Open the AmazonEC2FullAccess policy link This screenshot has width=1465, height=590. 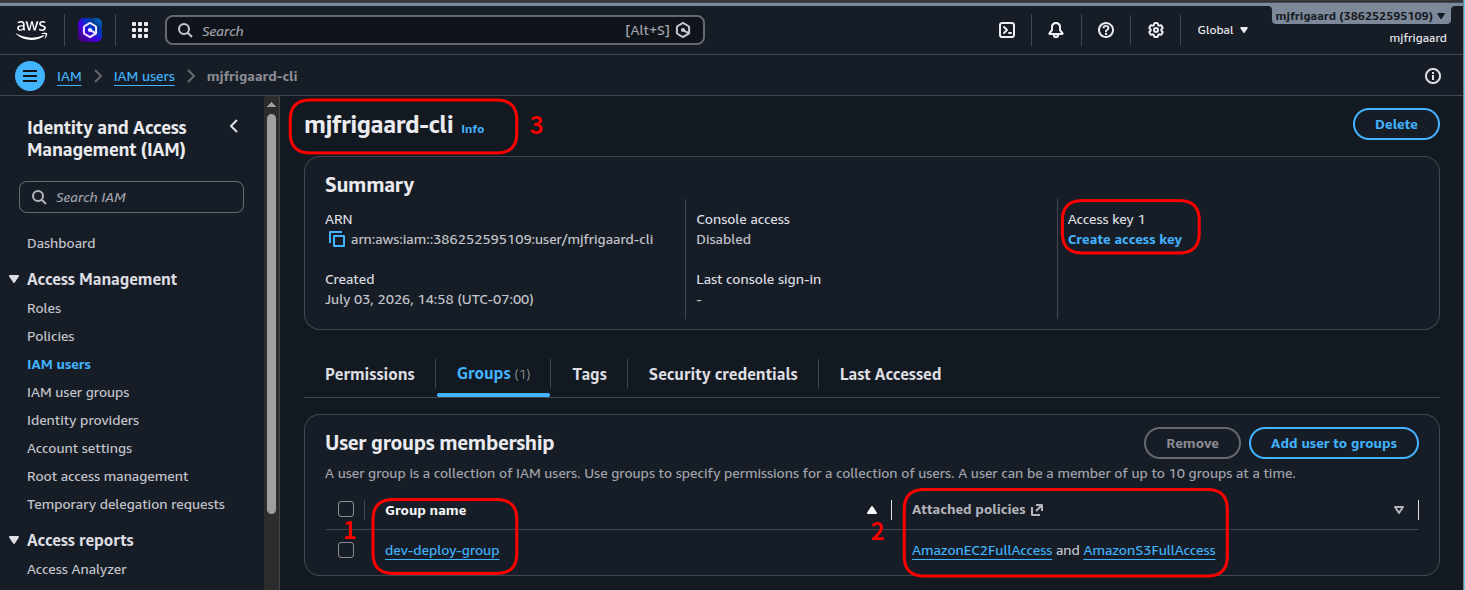pos(982,550)
